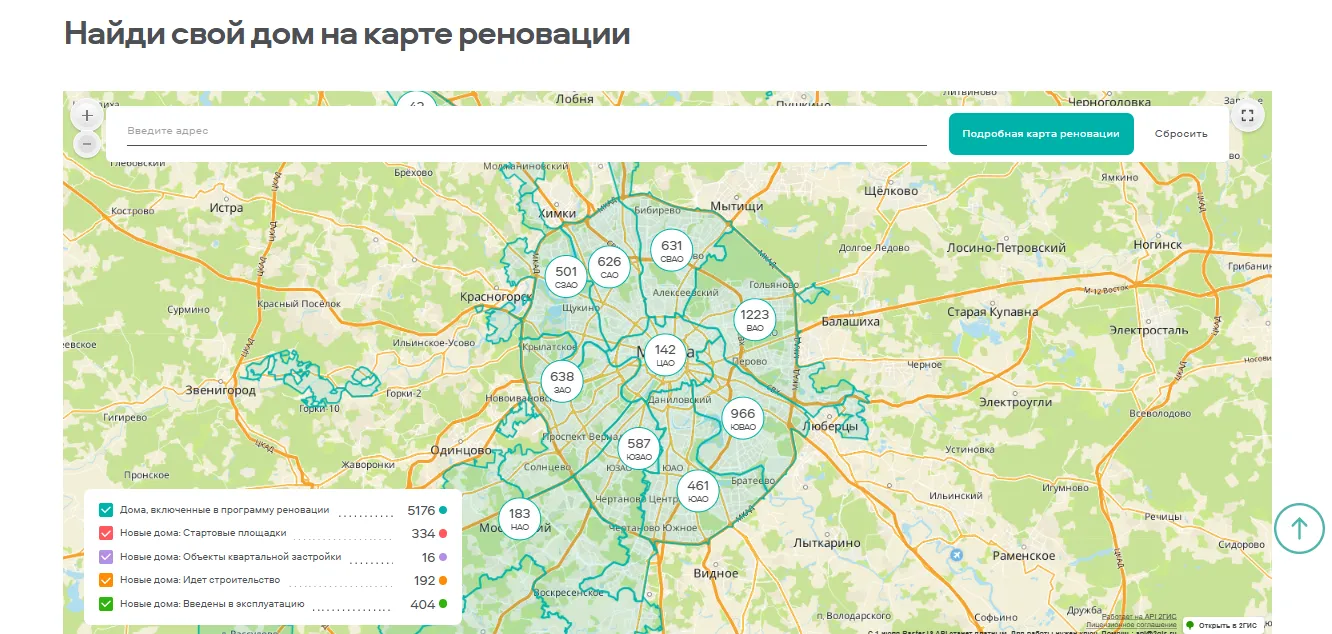Click the ЮВАО cluster marker 966
This screenshot has height=634, width=1332.
[x=743, y=419]
